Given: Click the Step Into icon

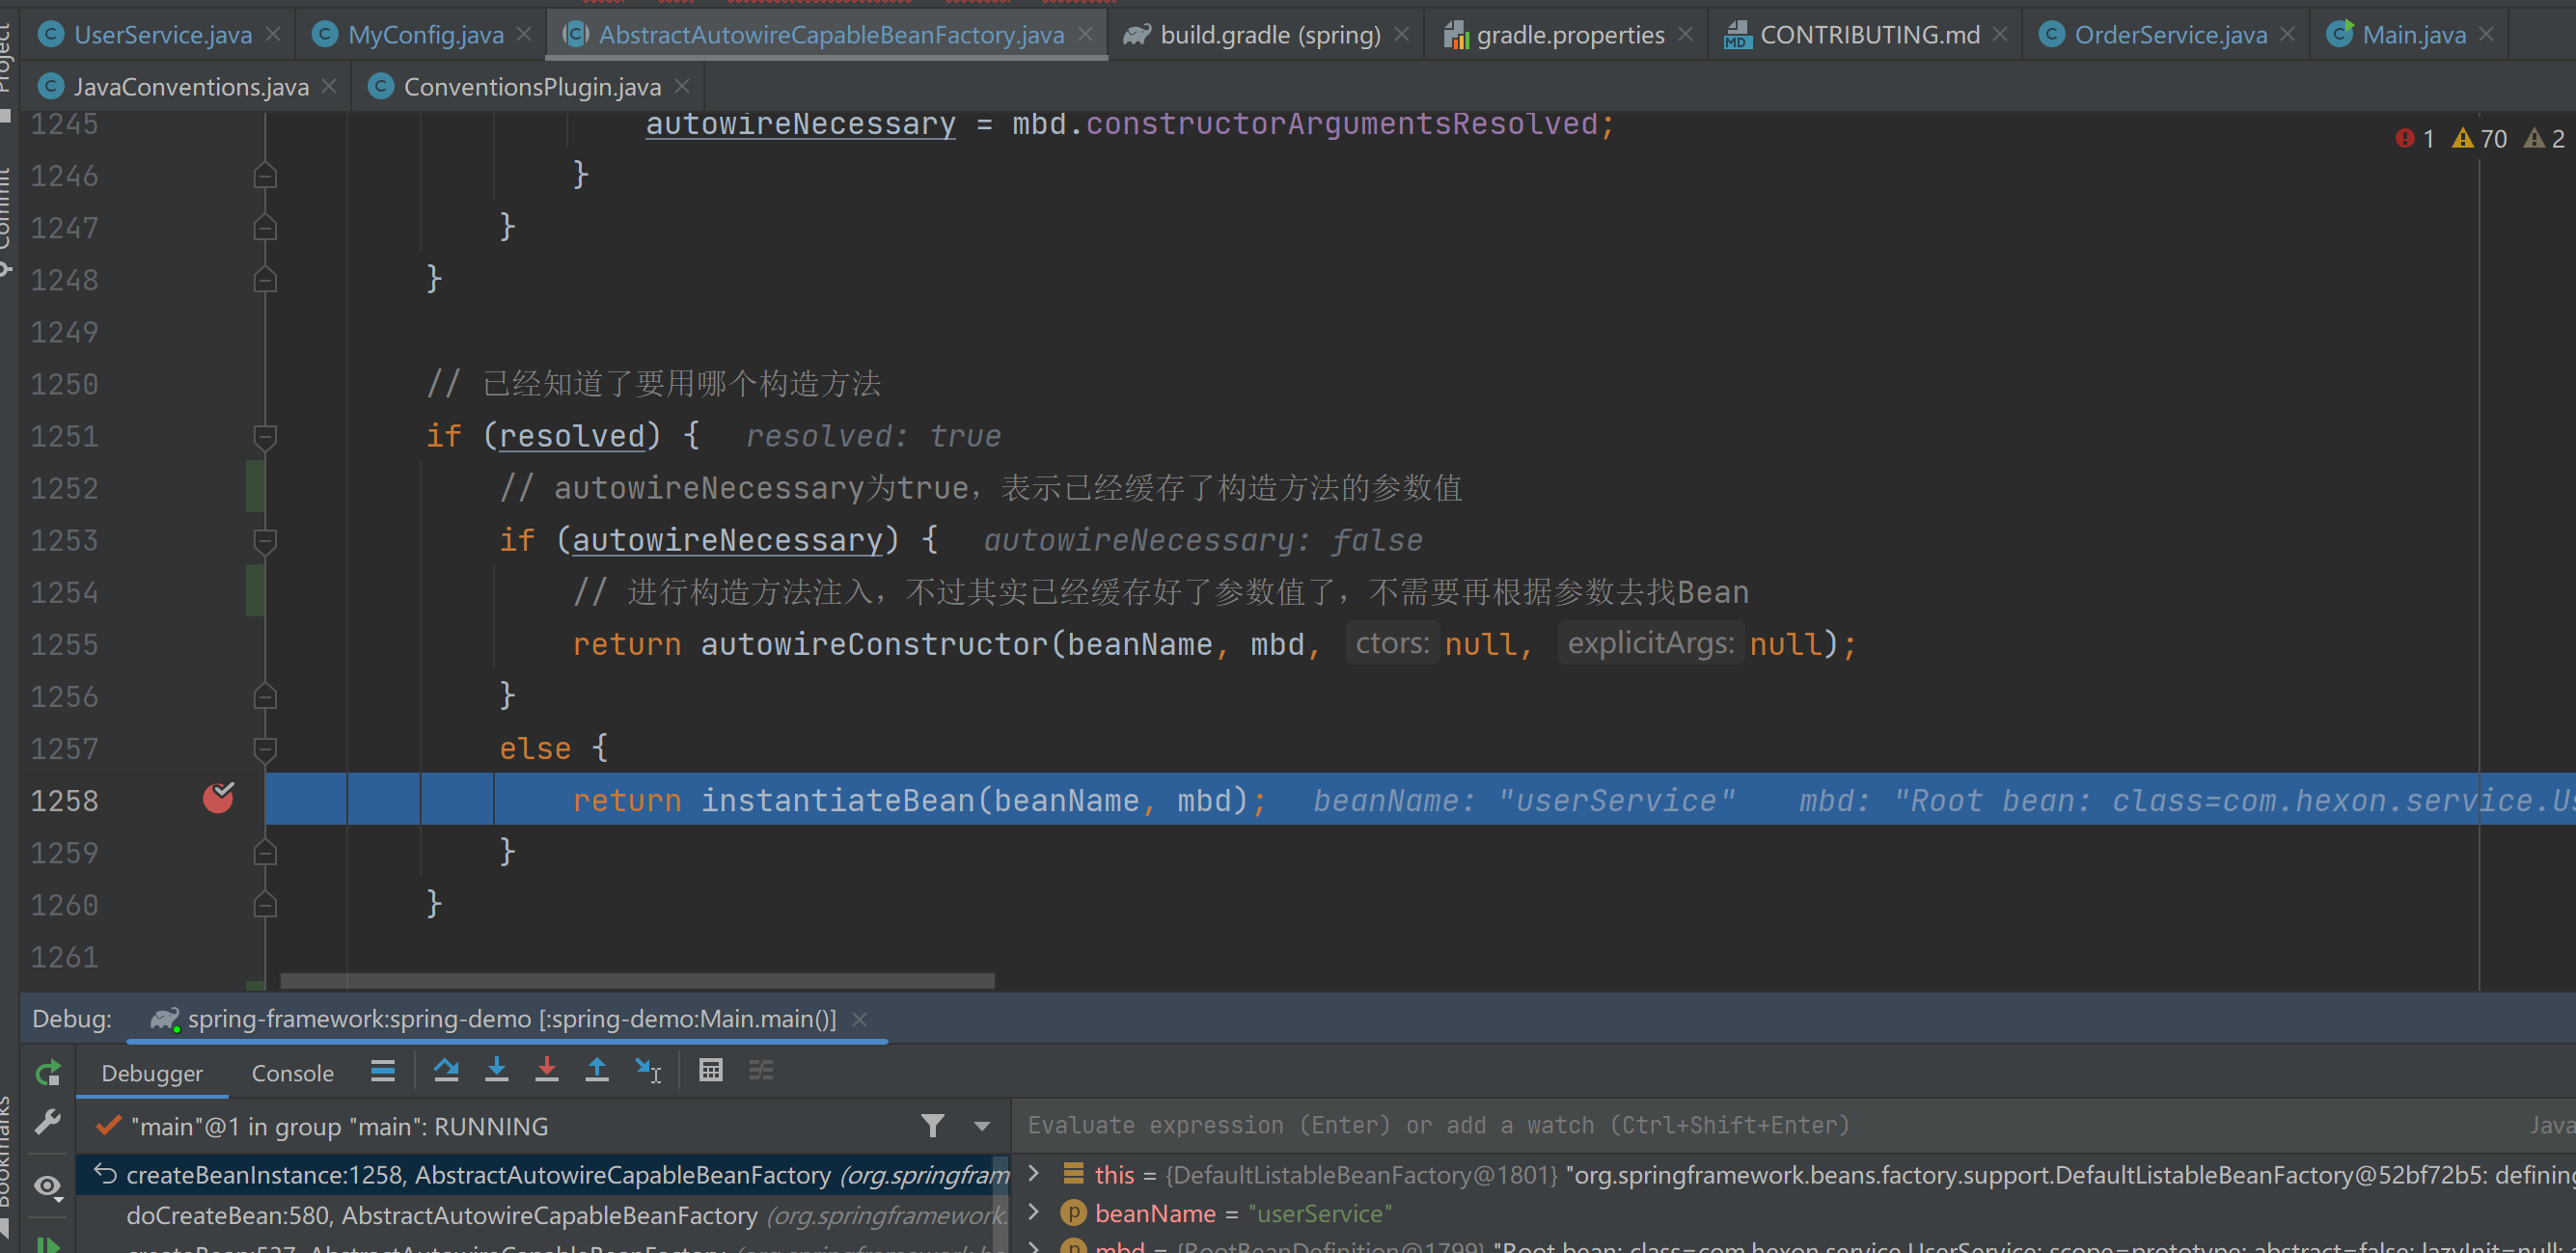Looking at the screenshot, I should [496, 1071].
